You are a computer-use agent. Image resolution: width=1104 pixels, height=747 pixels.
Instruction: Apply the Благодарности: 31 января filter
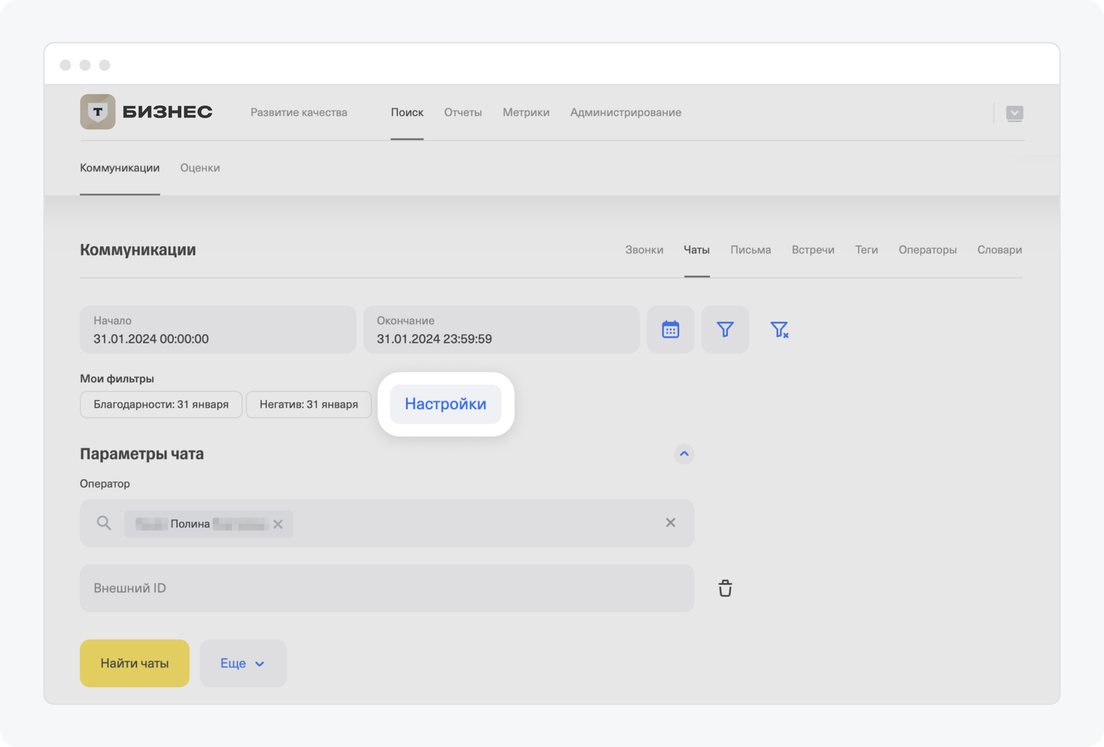pyautogui.click(x=161, y=404)
